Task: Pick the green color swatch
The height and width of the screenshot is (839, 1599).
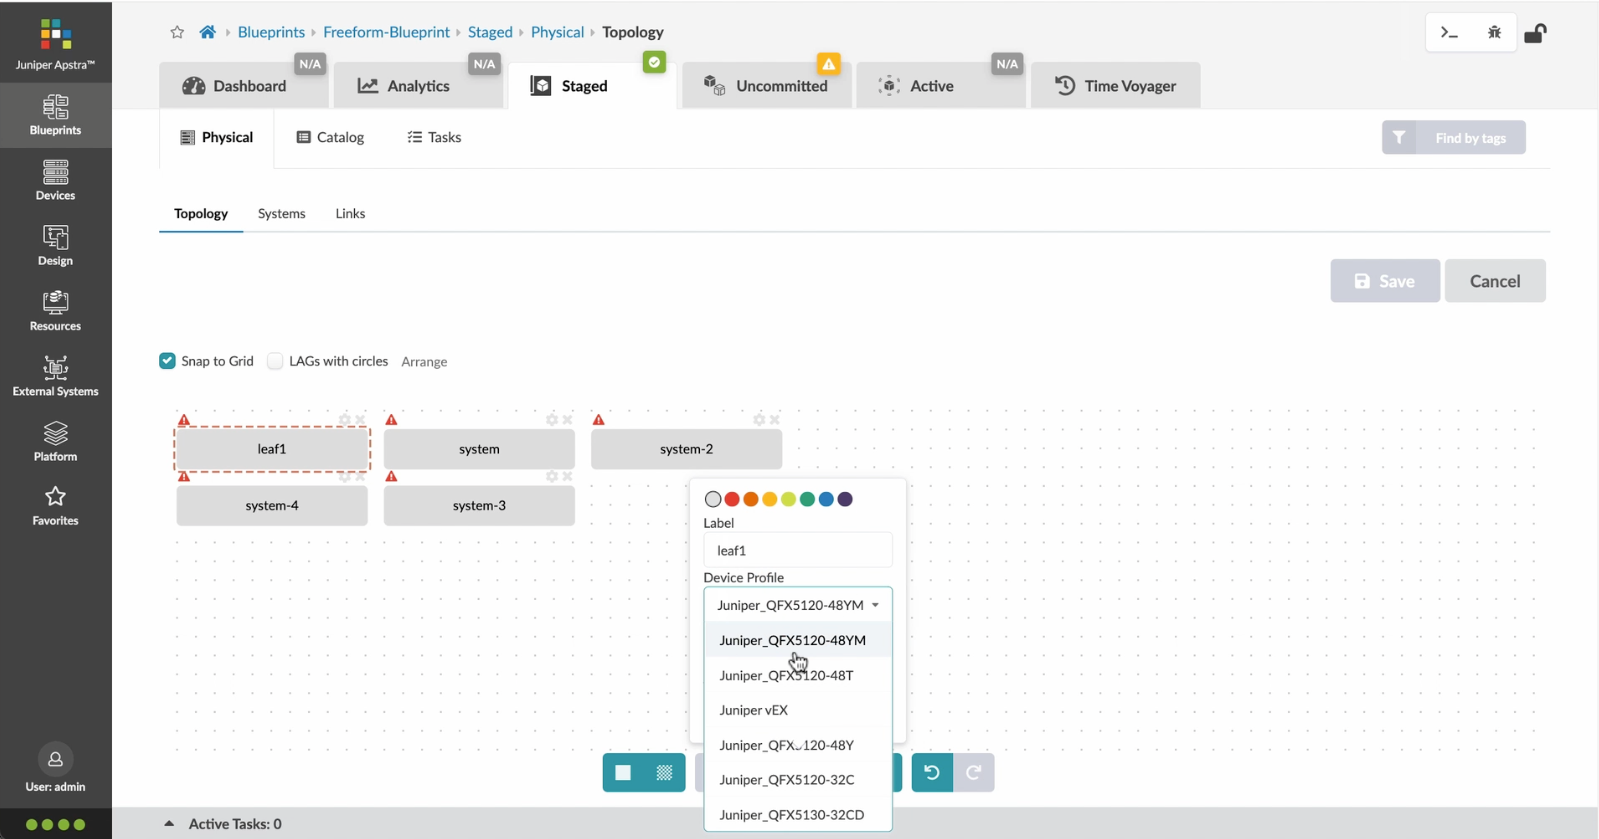Action: pyautogui.click(x=807, y=499)
